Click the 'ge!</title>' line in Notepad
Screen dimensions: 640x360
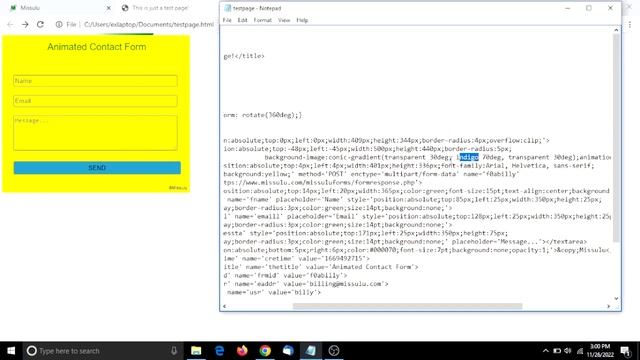pyautogui.click(x=244, y=56)
